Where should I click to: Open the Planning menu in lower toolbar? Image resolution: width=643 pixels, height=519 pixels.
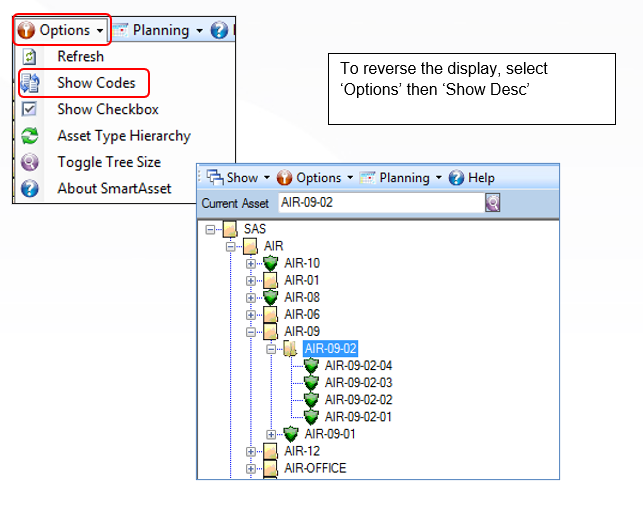pyautogui.click(x=401, y=178)
